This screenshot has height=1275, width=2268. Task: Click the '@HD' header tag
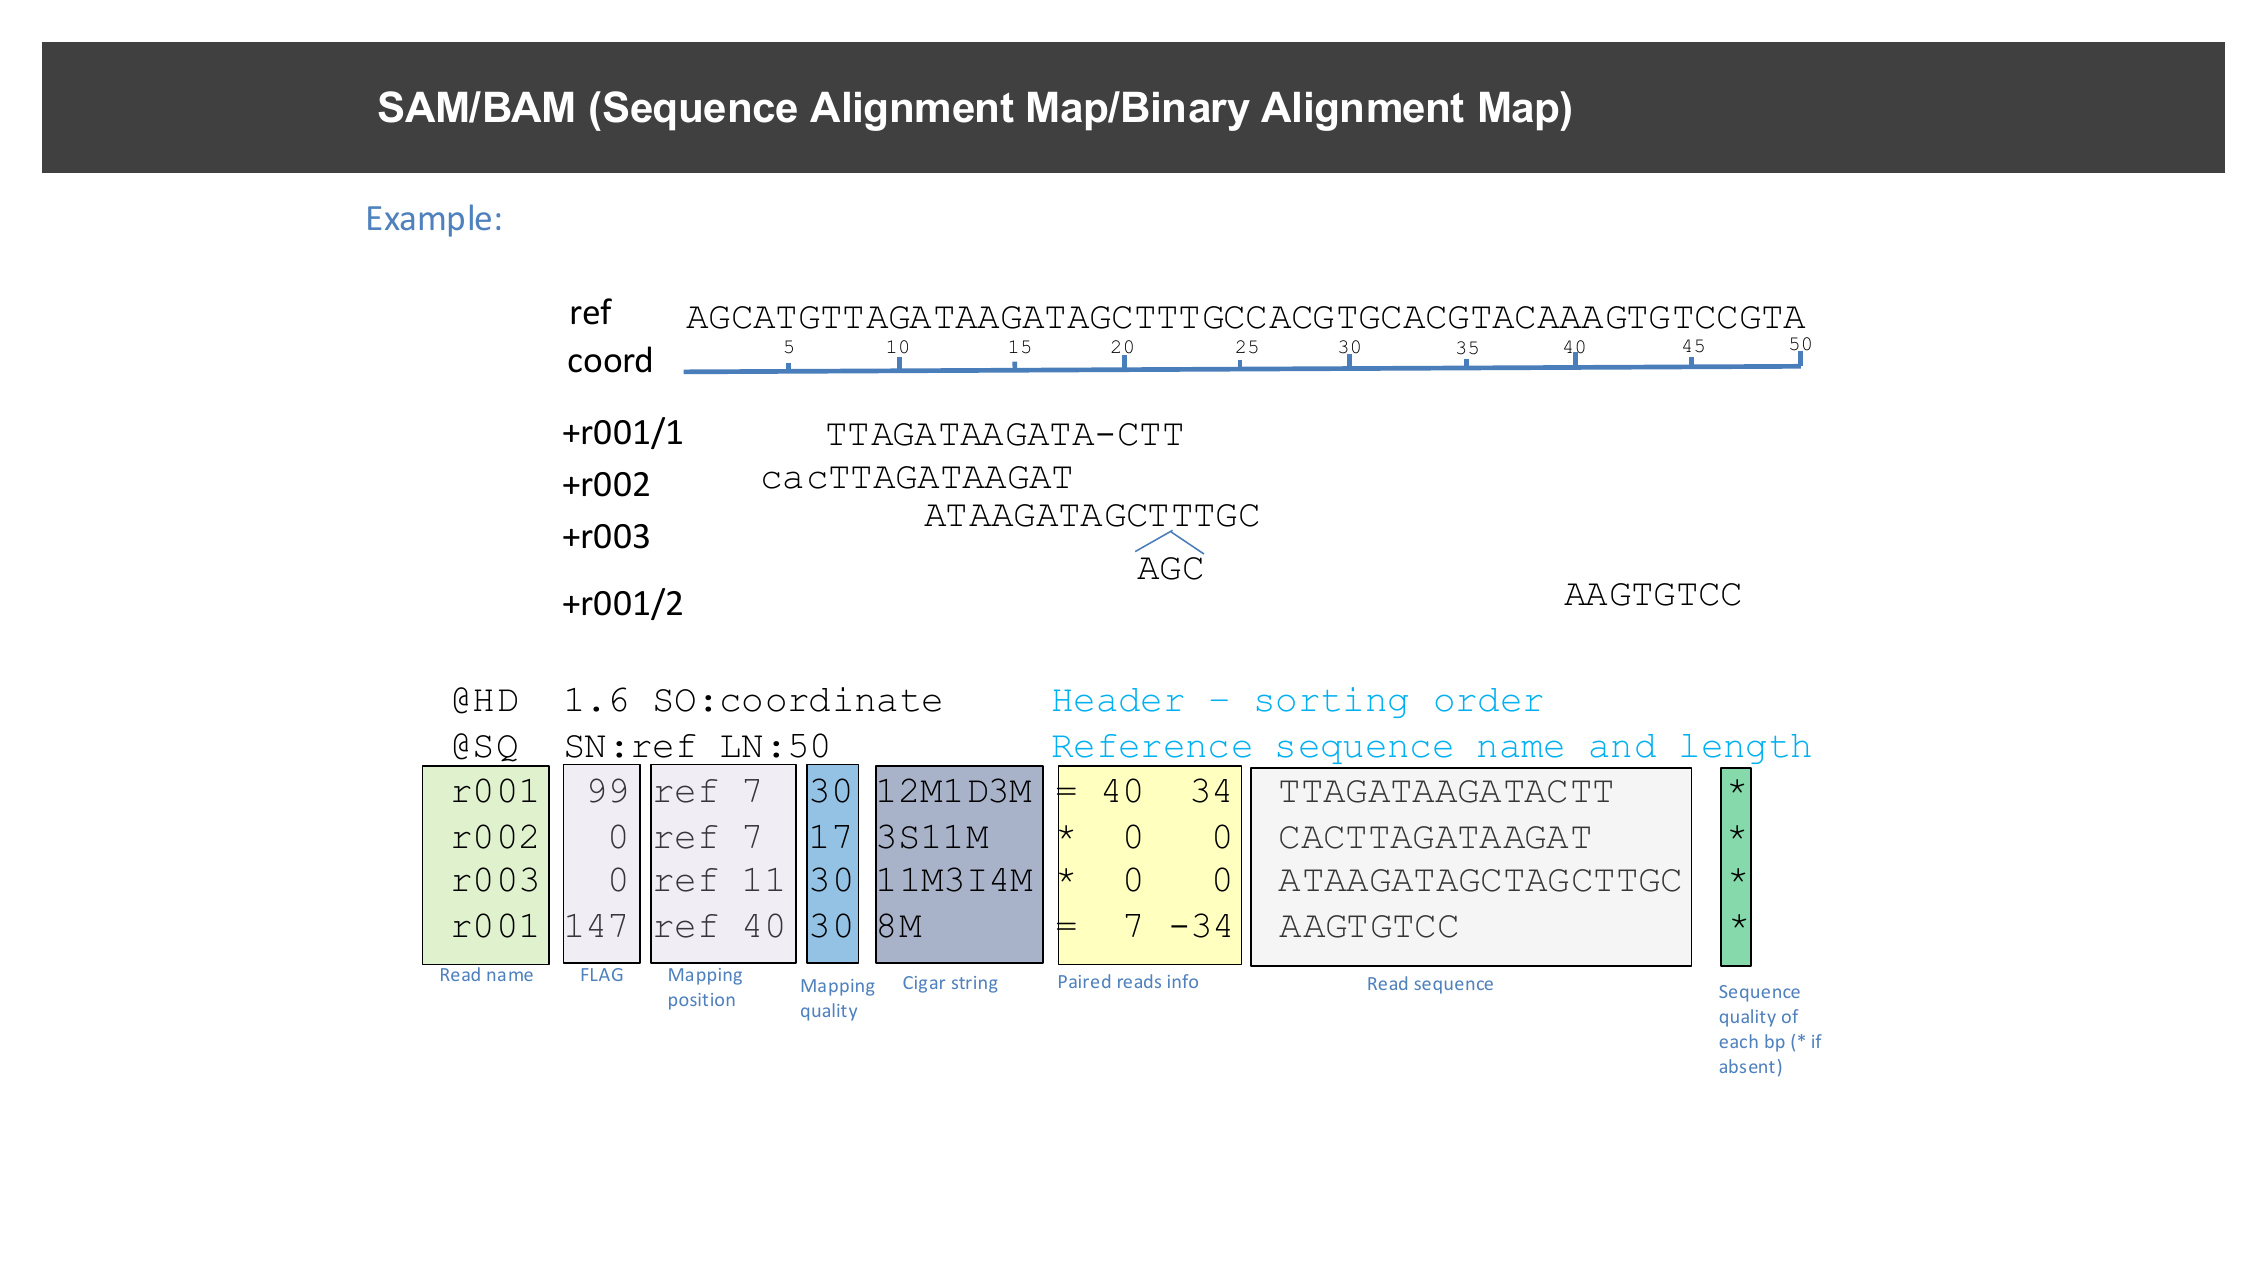point(485,701)
